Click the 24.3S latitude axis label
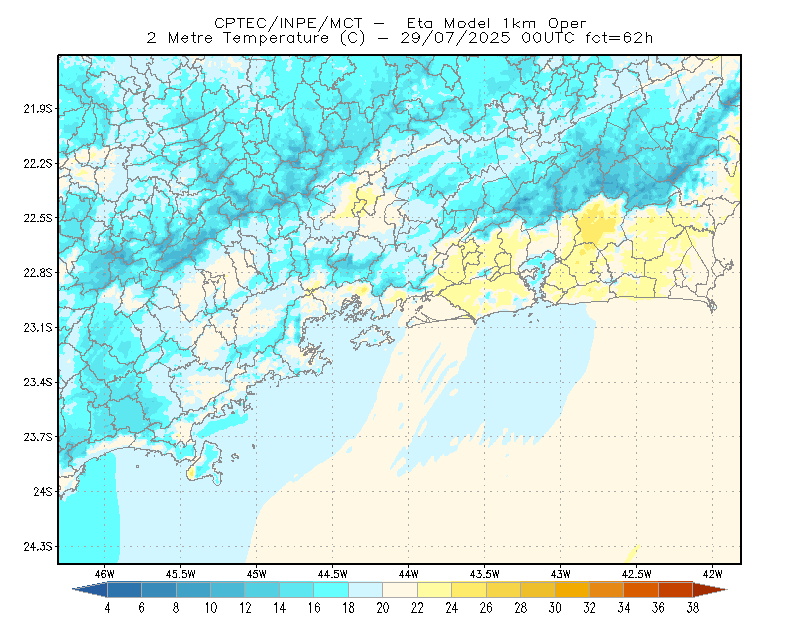The image size is (800, 618). [x=38, y=546]
